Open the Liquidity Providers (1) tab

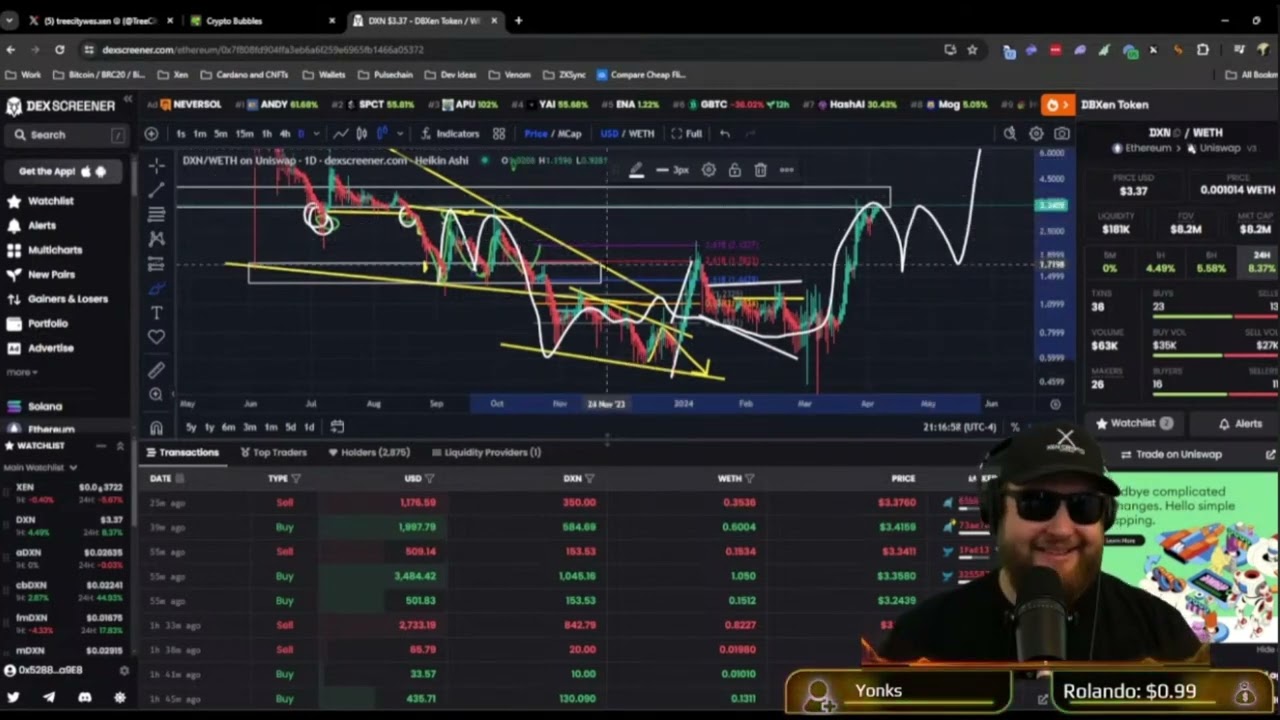486,452
